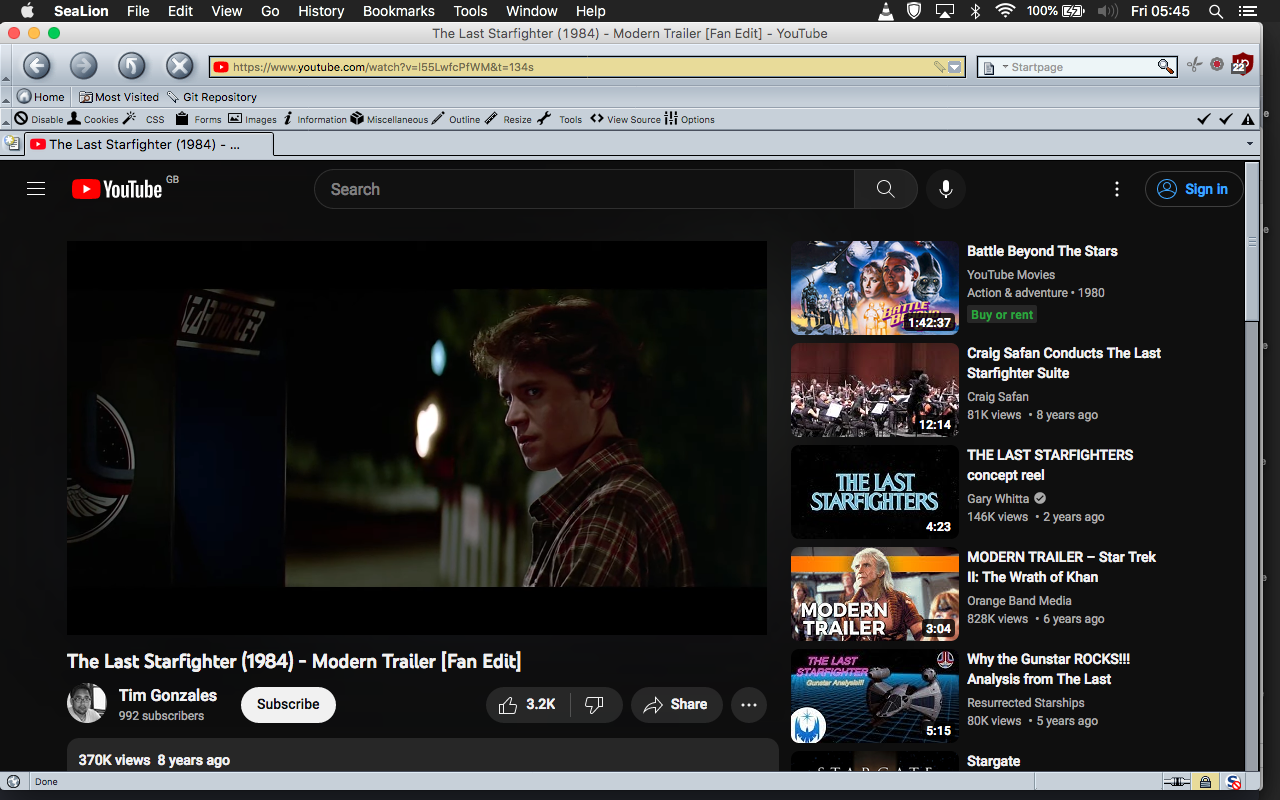Click the padlock security icon in status bar
Viewport: 1280px width, 800px height.
pos(1205,782)
